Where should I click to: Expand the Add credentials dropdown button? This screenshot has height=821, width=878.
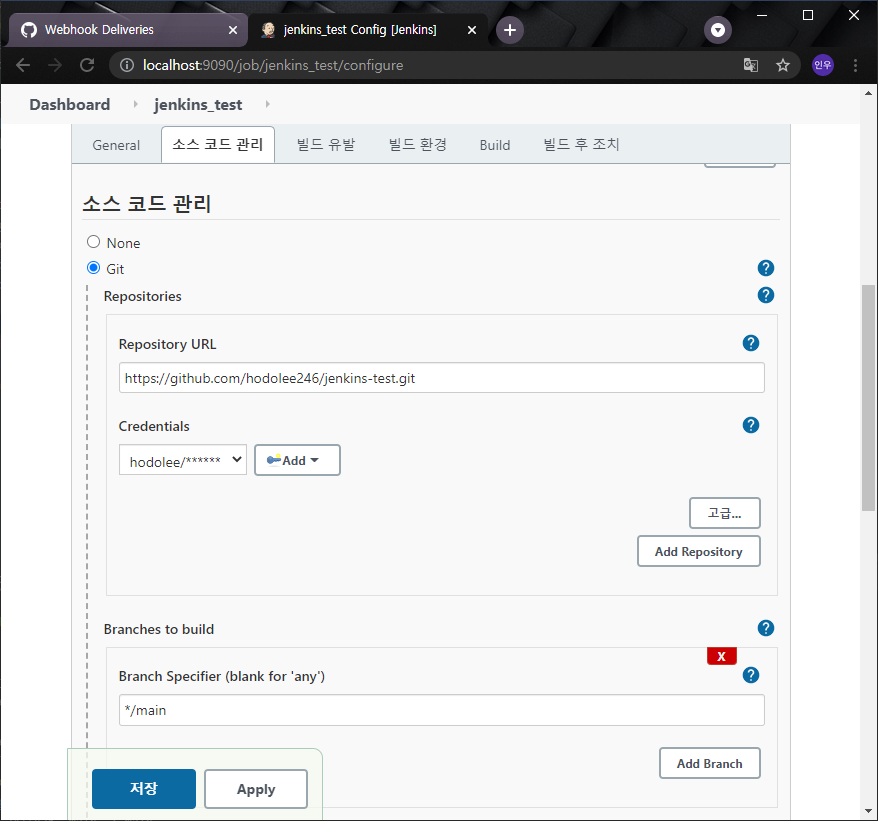(297, 460)
